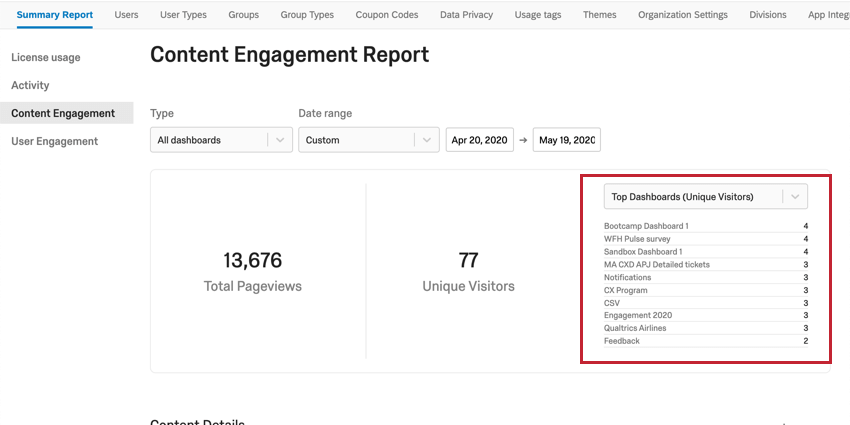
Task: Click Bootcamp Dashboard 1 in list
Action: (646, 226)
